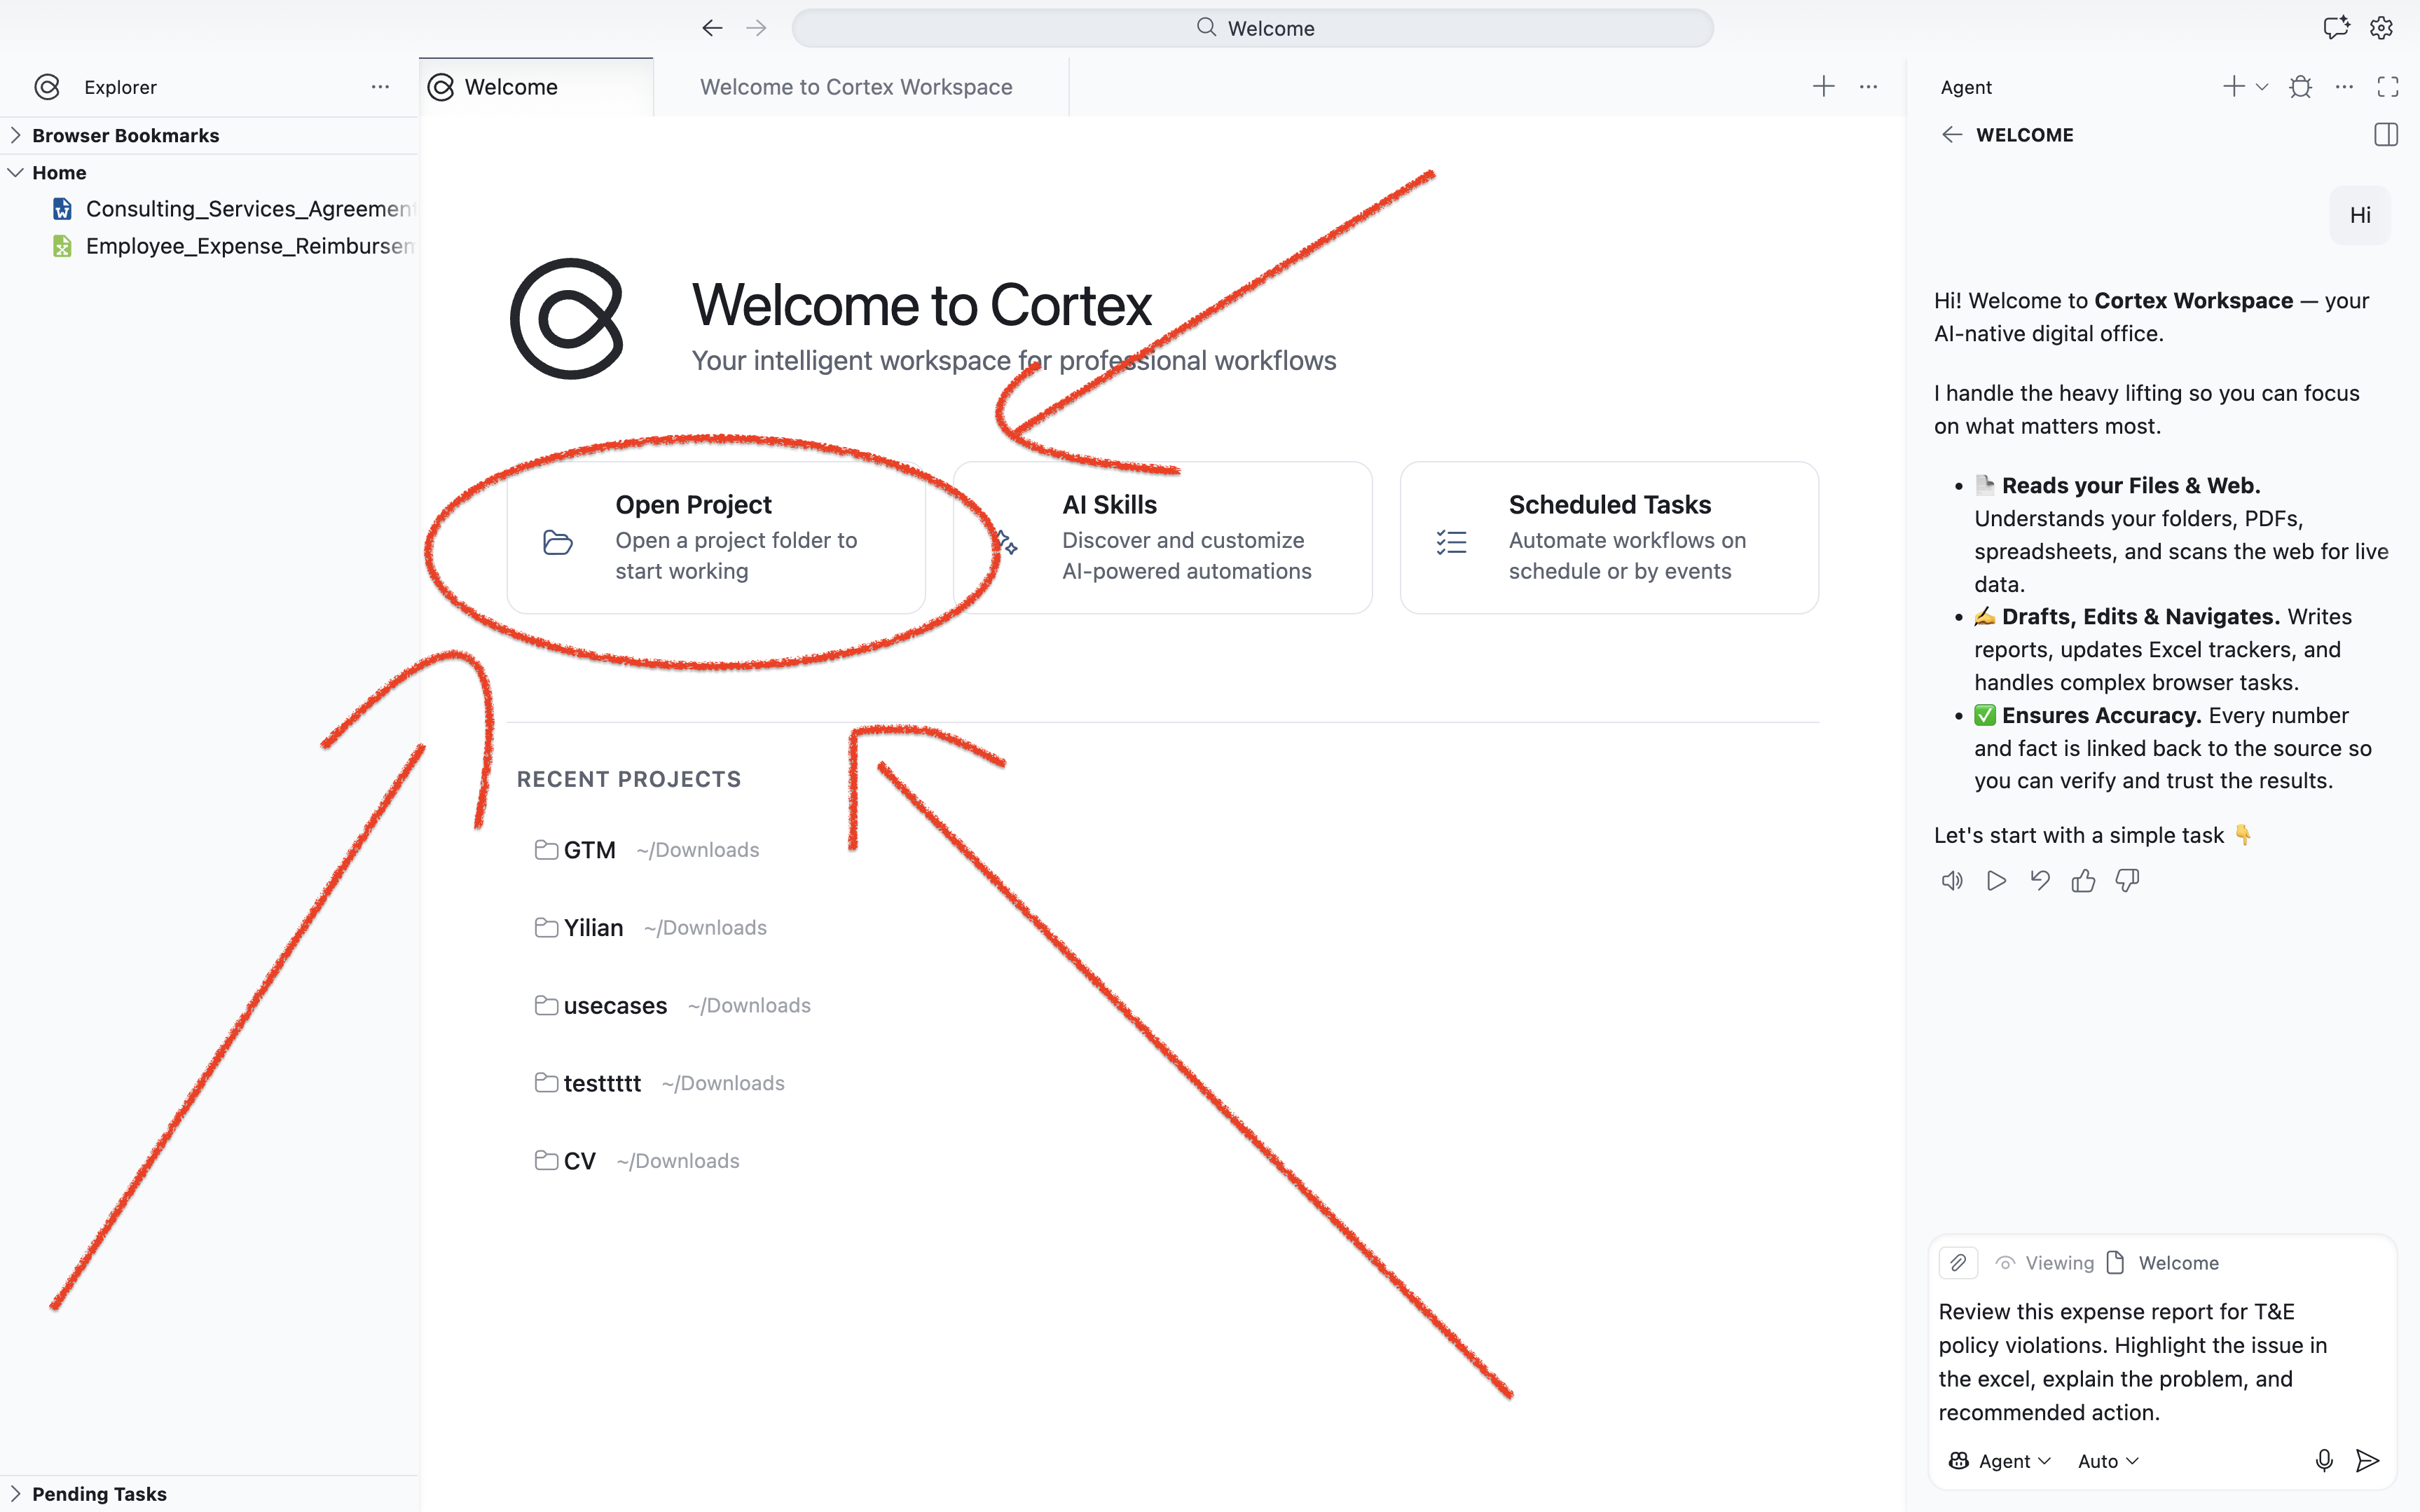Toggle the Viewing context eye icon
Viewport: 2420px width, 1512px height.
pyautogui.click(x=2005, y=1263)
